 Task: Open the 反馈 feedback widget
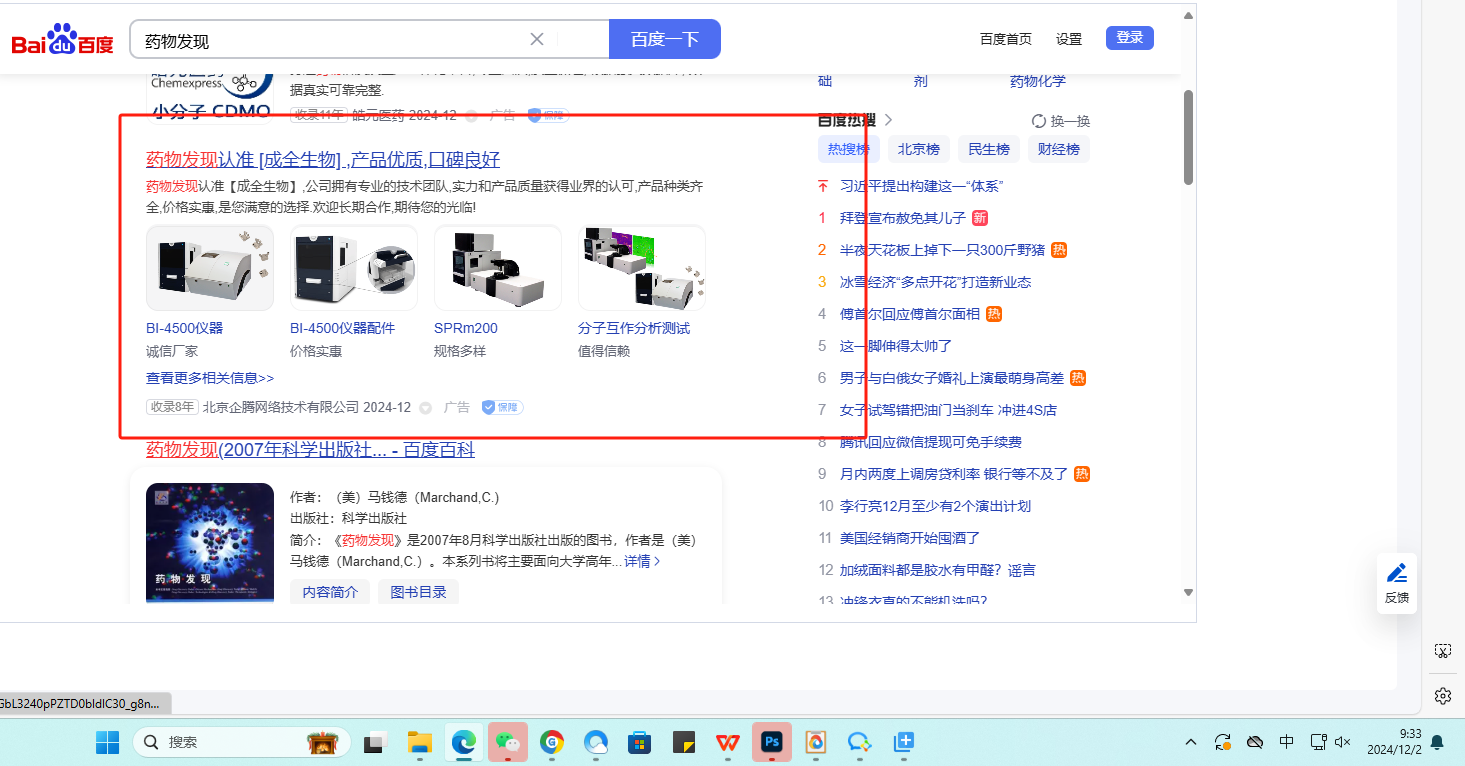pyautogui.click(x=1397, y=583)
